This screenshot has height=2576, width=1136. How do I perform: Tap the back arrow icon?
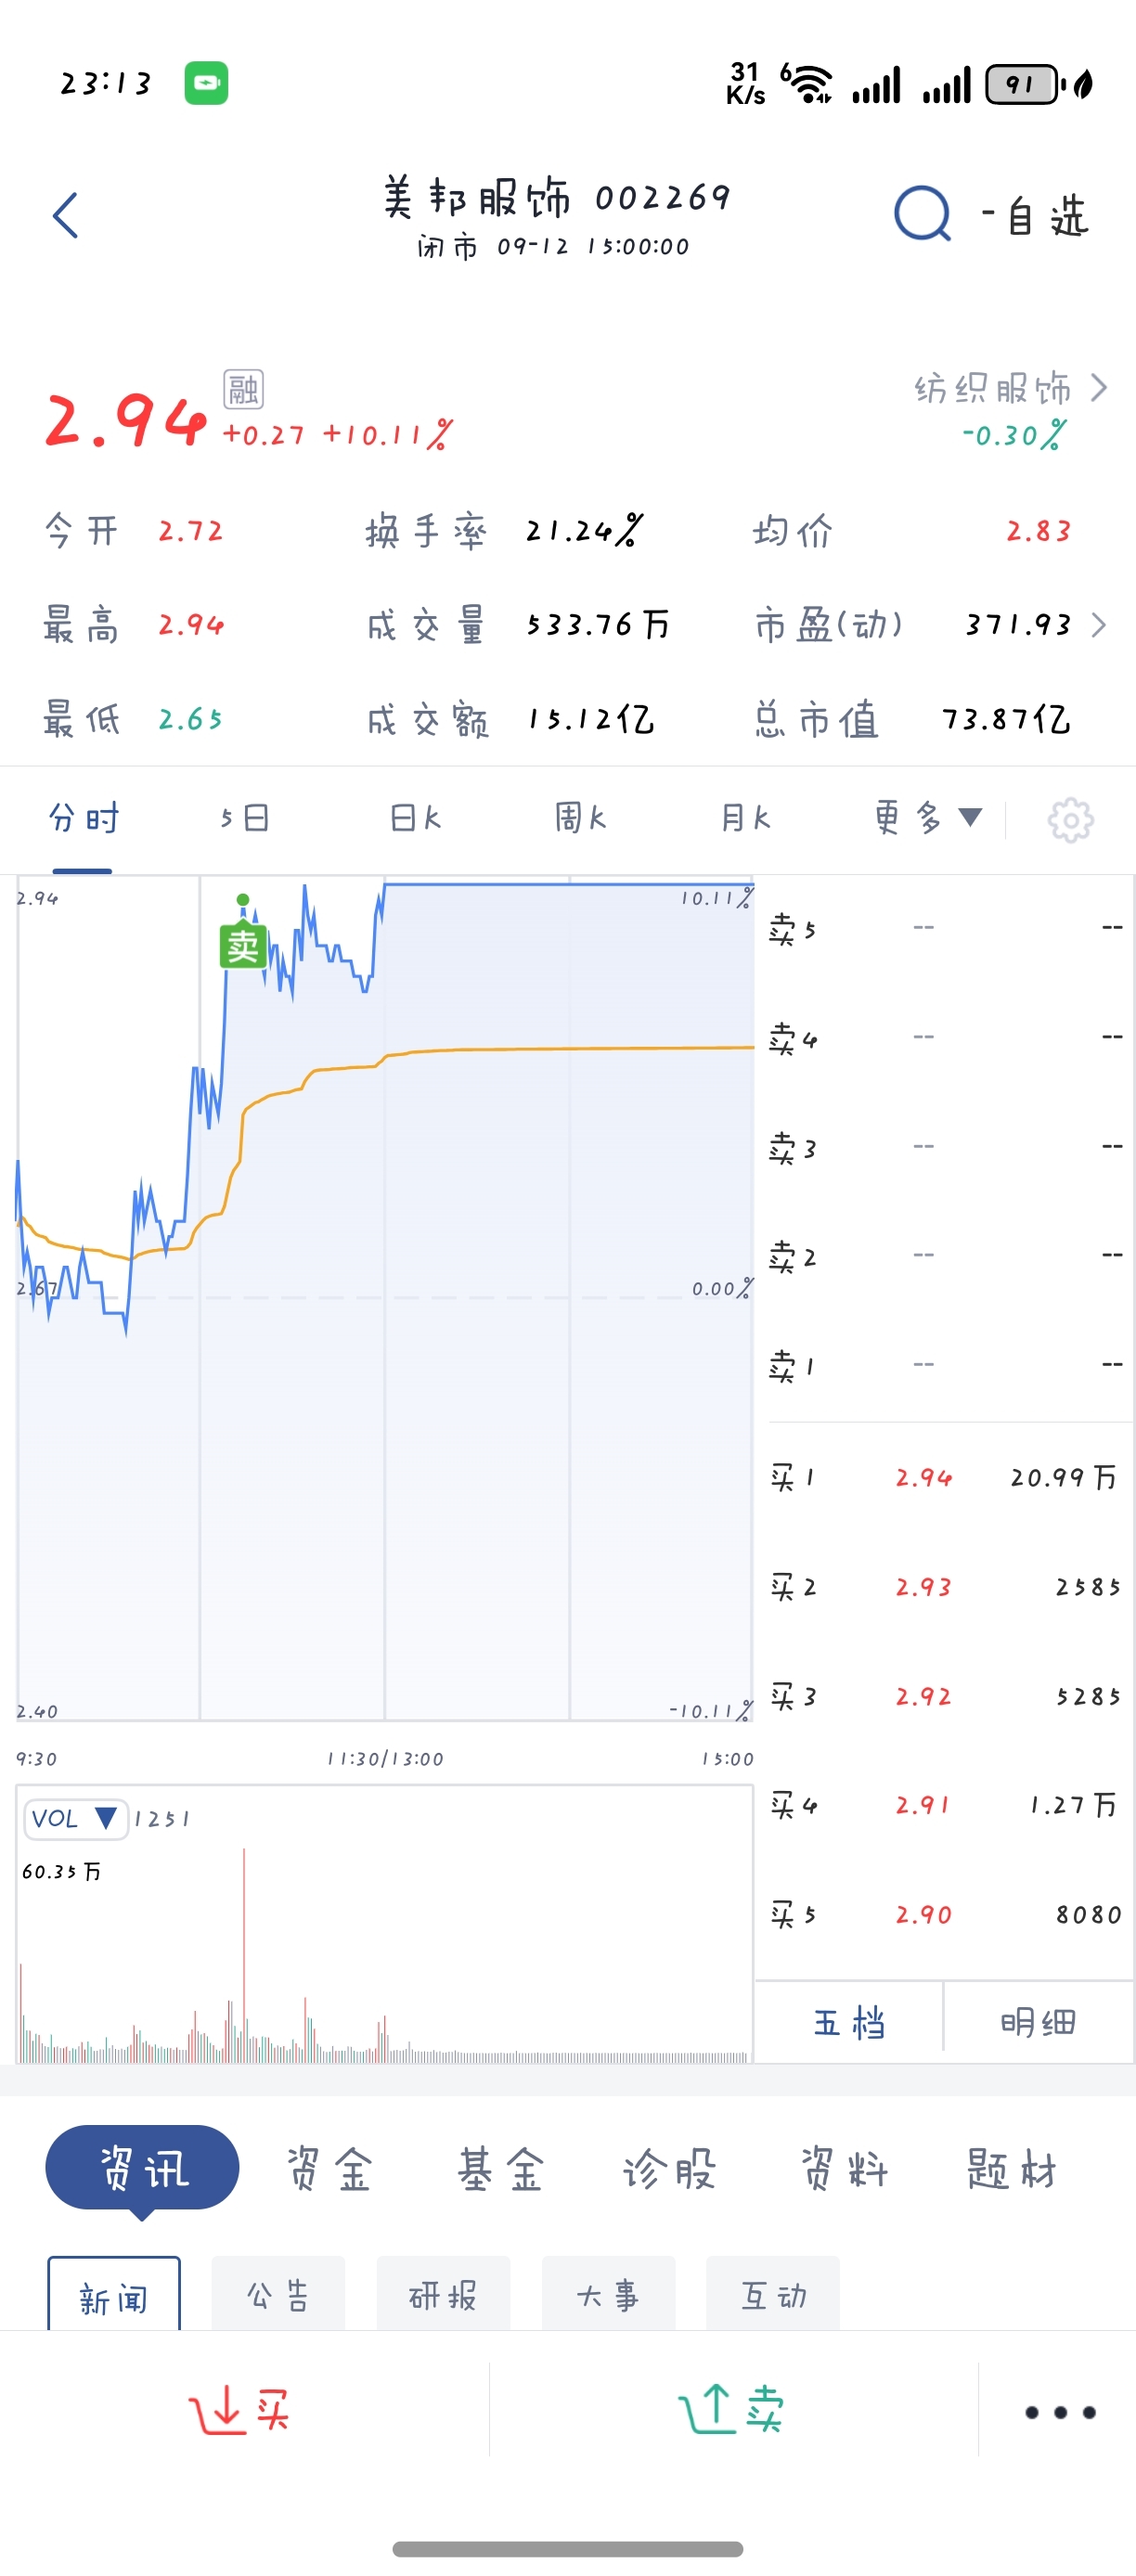coord(66,215)
